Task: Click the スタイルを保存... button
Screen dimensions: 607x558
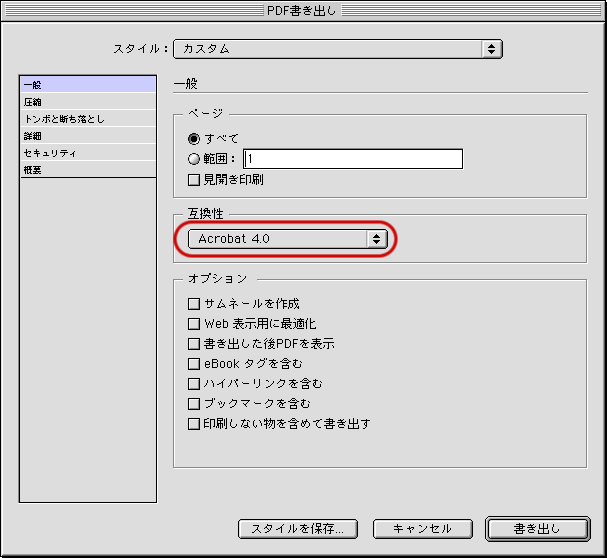Action: coord(298,529)
